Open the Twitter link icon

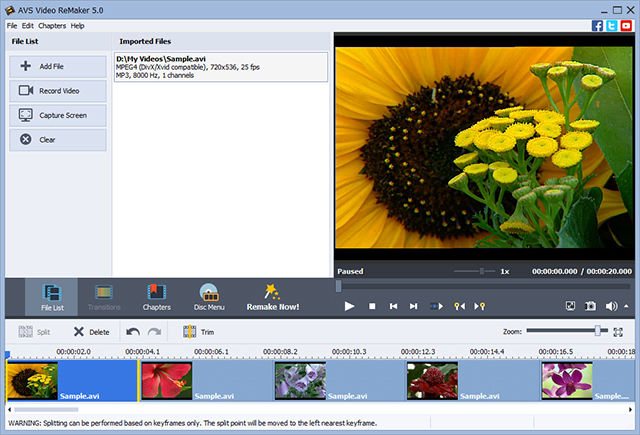click(611, 26)
